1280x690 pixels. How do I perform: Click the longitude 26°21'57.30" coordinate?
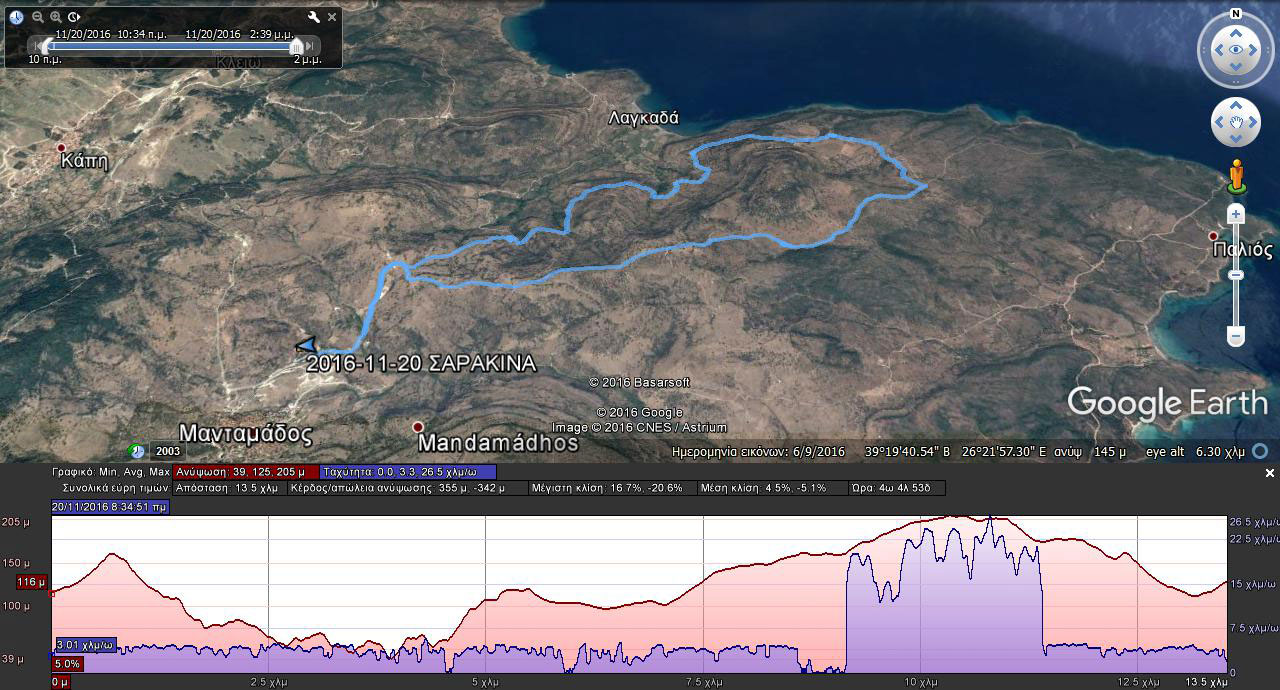(1005, 452)
